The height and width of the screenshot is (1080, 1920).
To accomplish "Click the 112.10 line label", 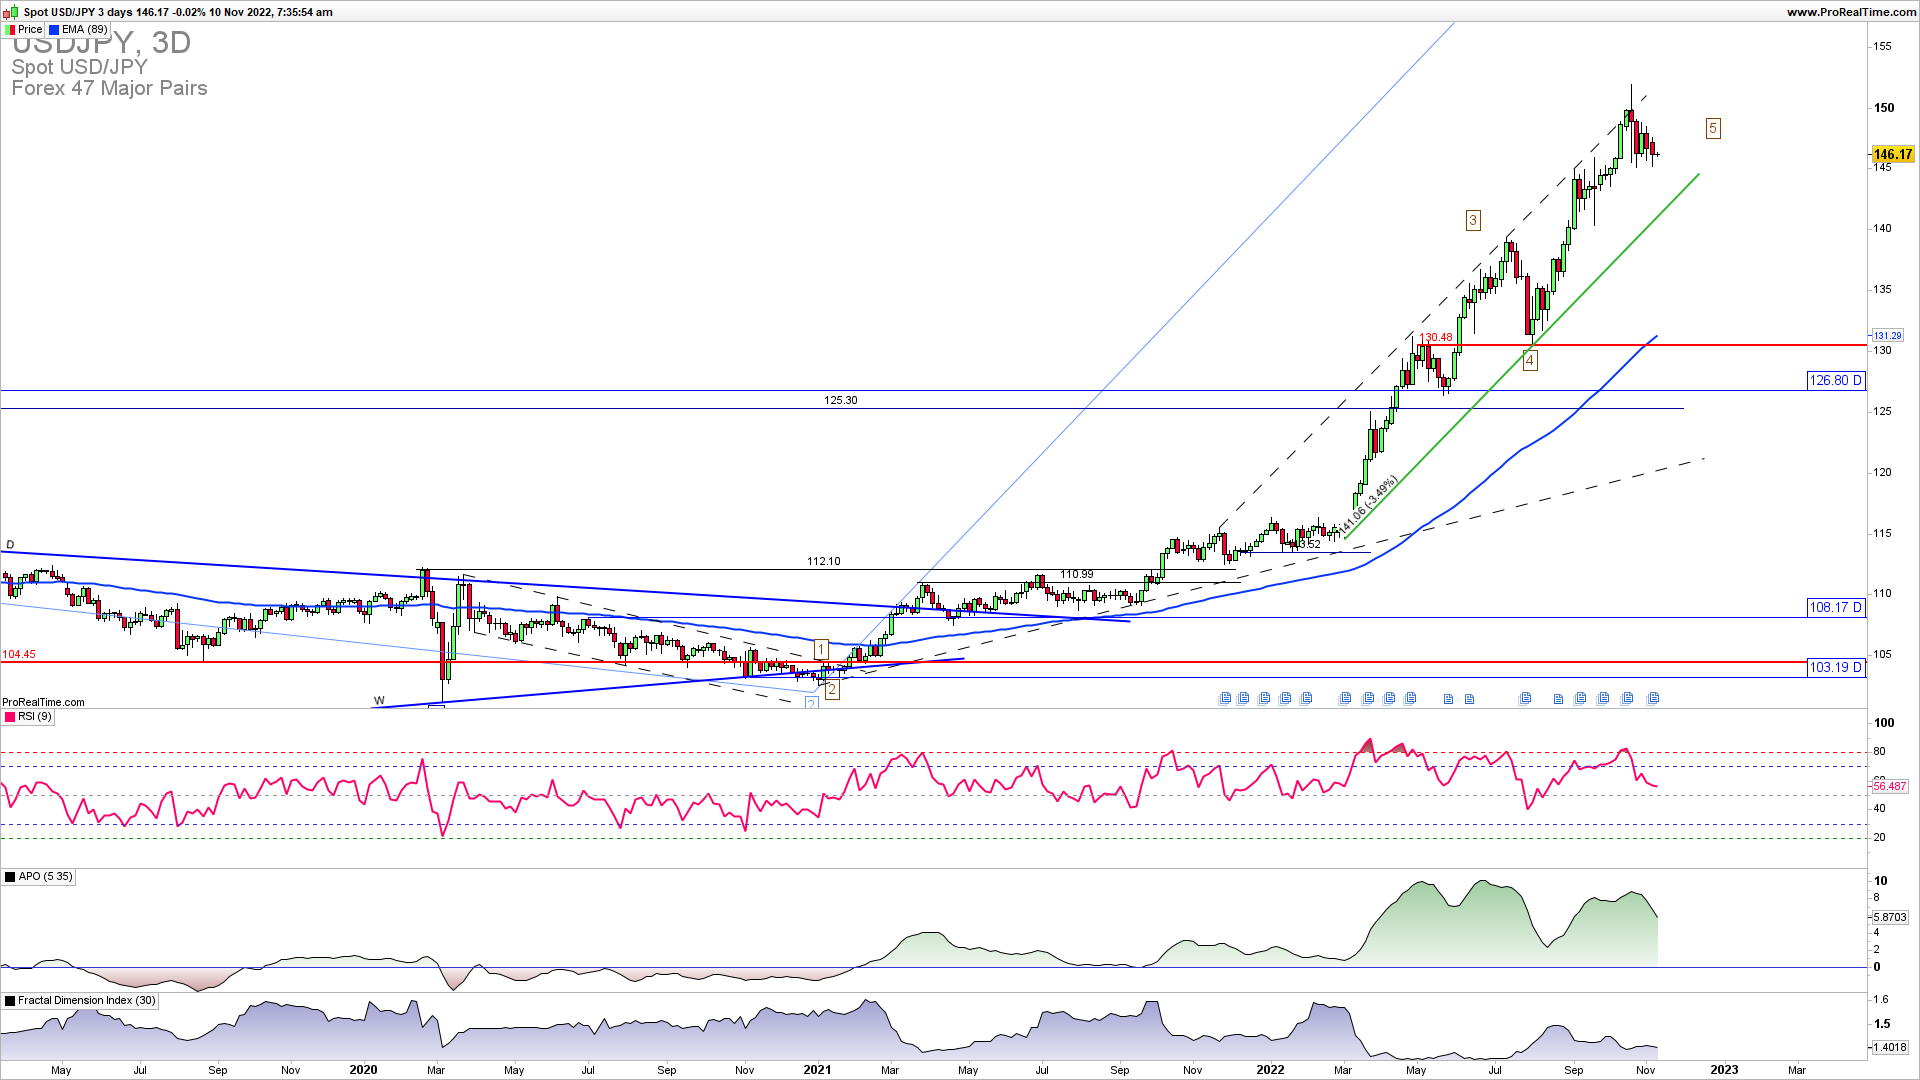I will pos(824,561).
